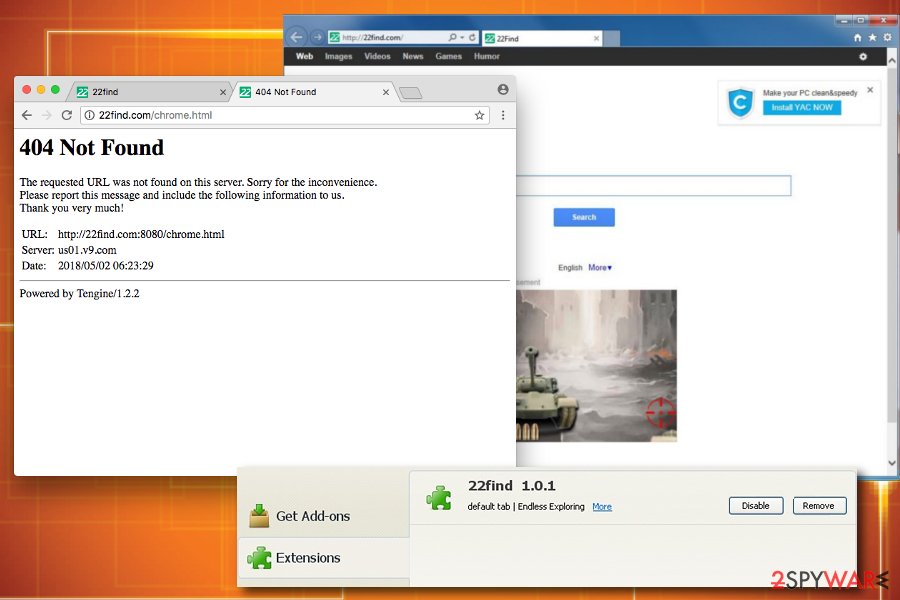Image resolution: width=900 pixels, height=600 pixels.
Task: Select the 22Find tab in Internet Explorer
Action: (542, 38)
